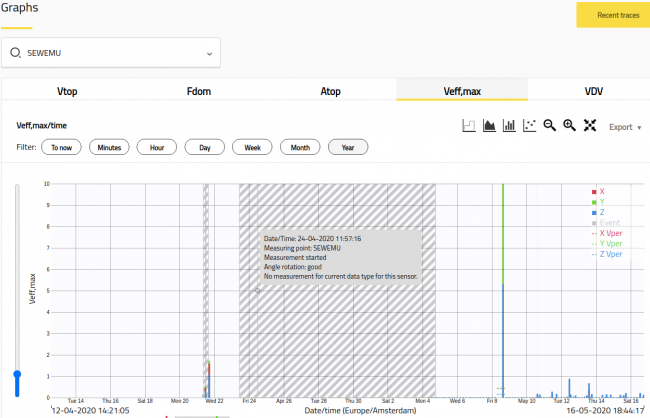Select the Fdom tab
Image resolution: width=650 pixels, height=418 pixels.
[x=199, y=91]
